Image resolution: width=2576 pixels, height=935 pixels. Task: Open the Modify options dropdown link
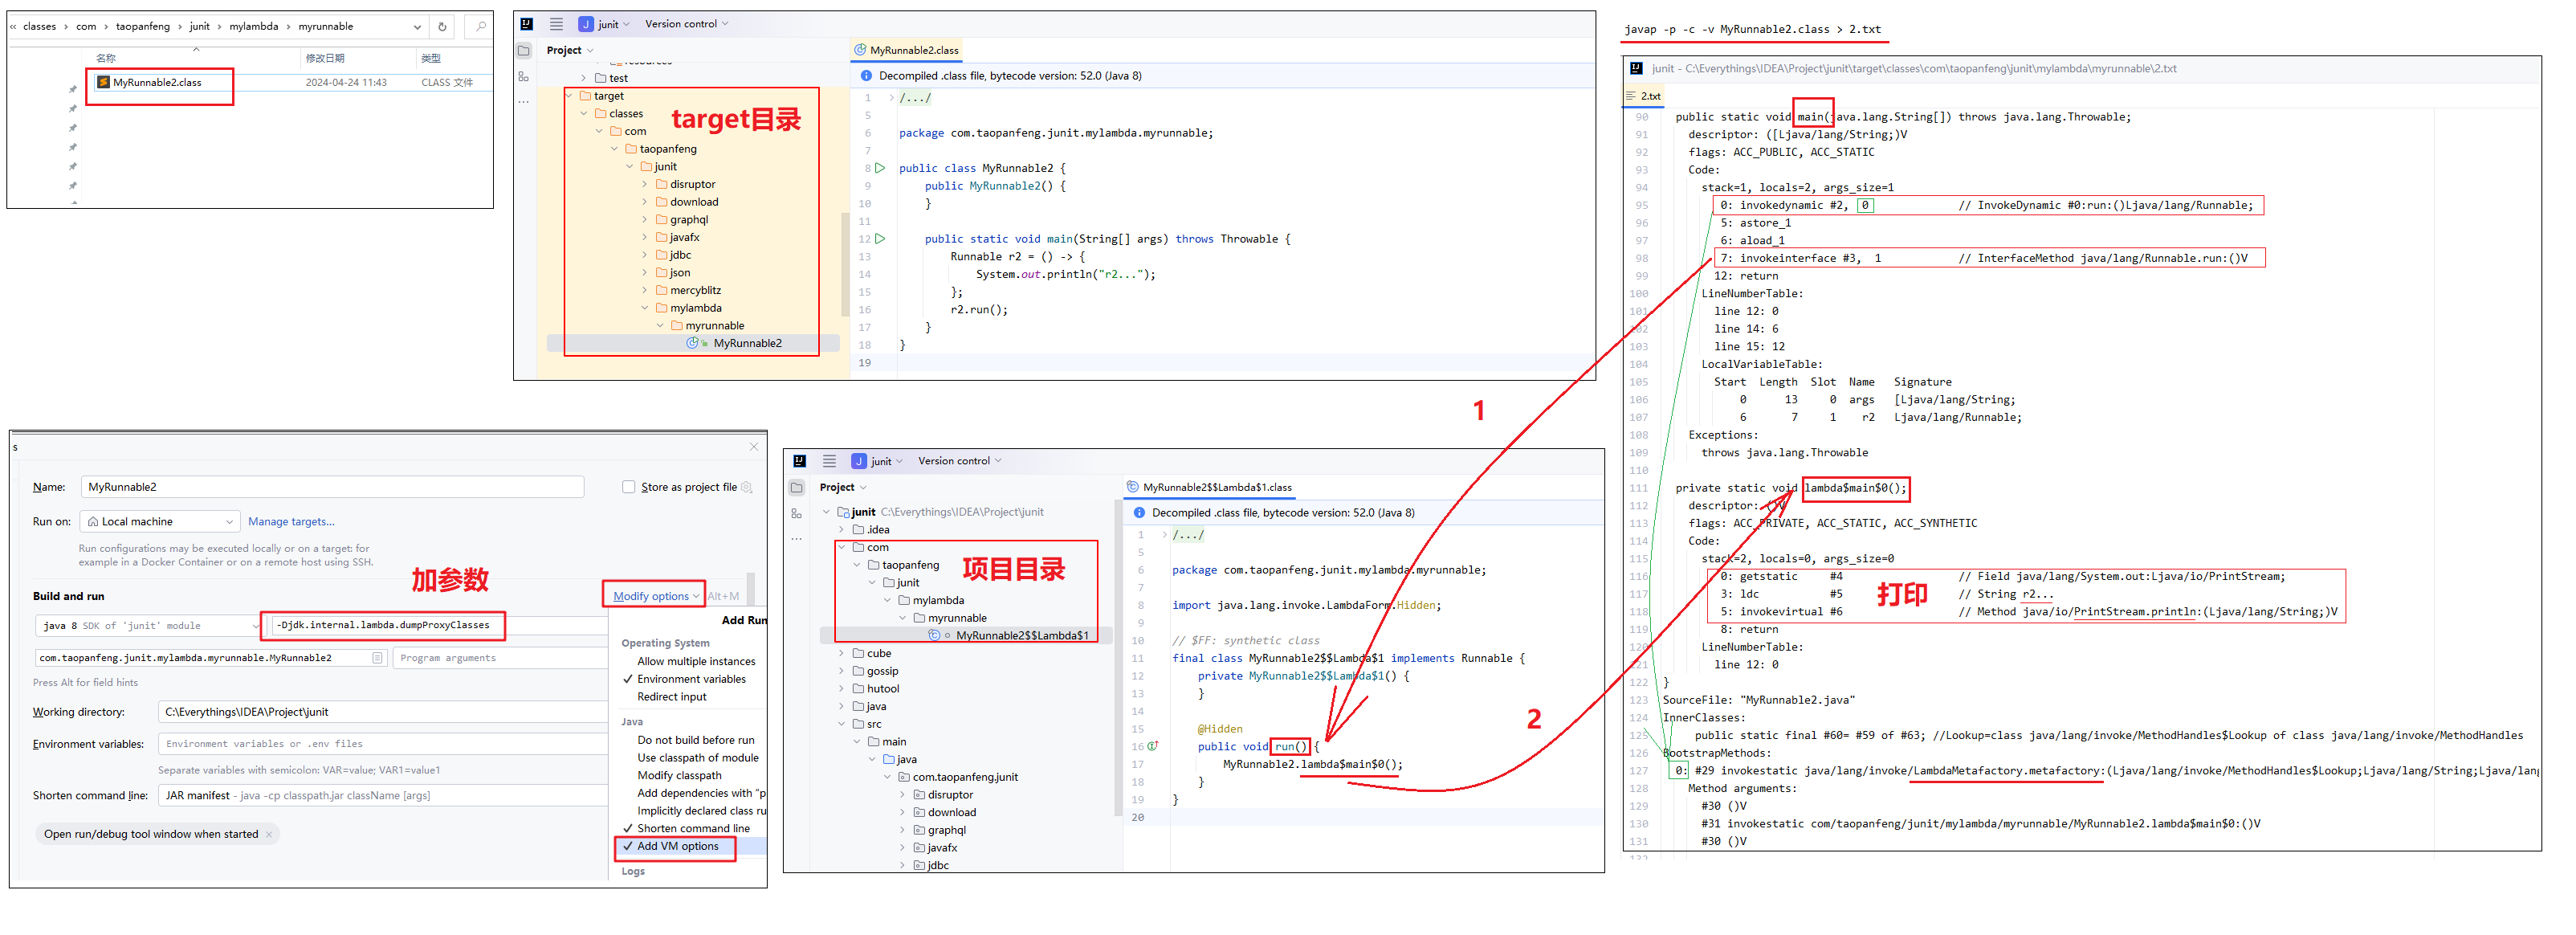[x=656, y=596]
